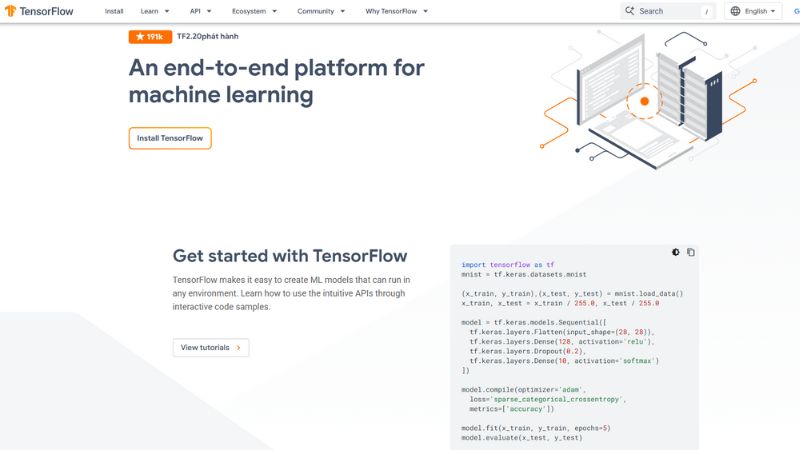Open the TF2.20 release announcement link

(208, 36)
